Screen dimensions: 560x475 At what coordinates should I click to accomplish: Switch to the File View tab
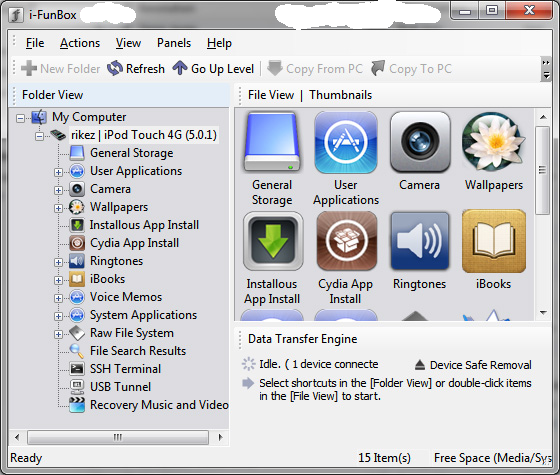click(x=271, y=95)
